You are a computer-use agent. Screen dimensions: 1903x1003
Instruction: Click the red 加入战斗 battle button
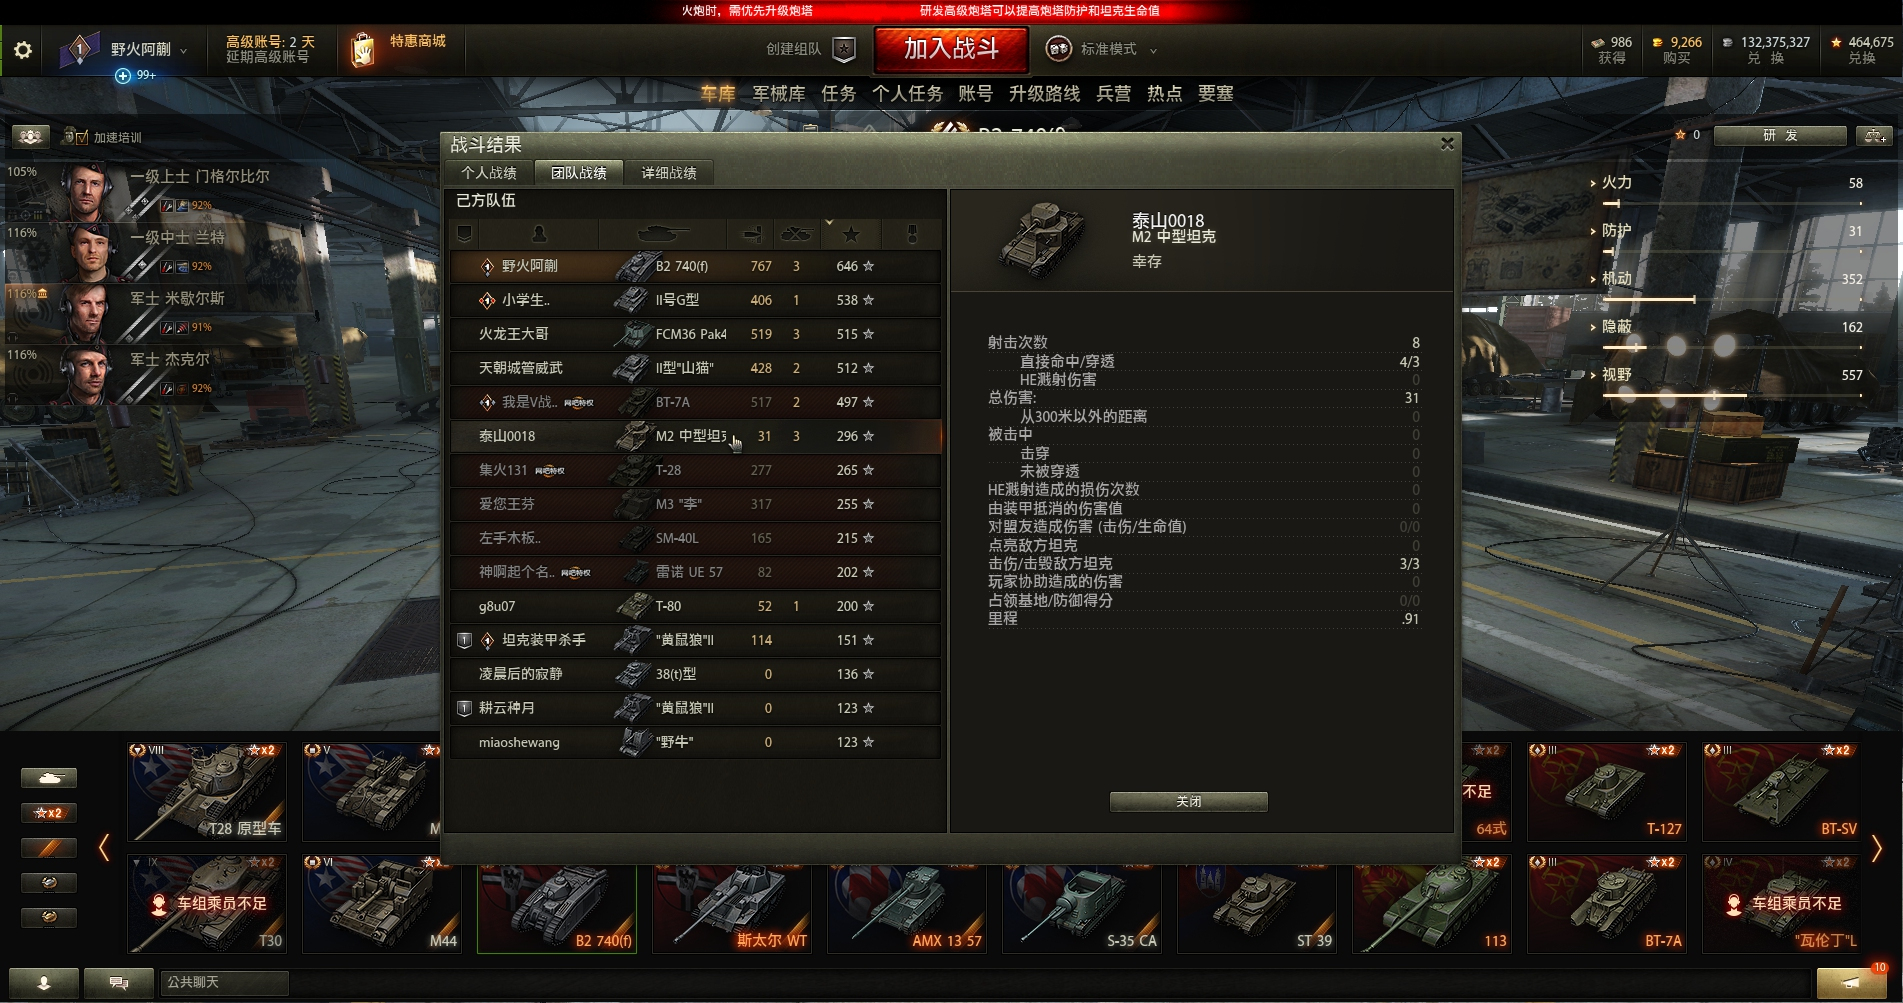pos(951,49)
